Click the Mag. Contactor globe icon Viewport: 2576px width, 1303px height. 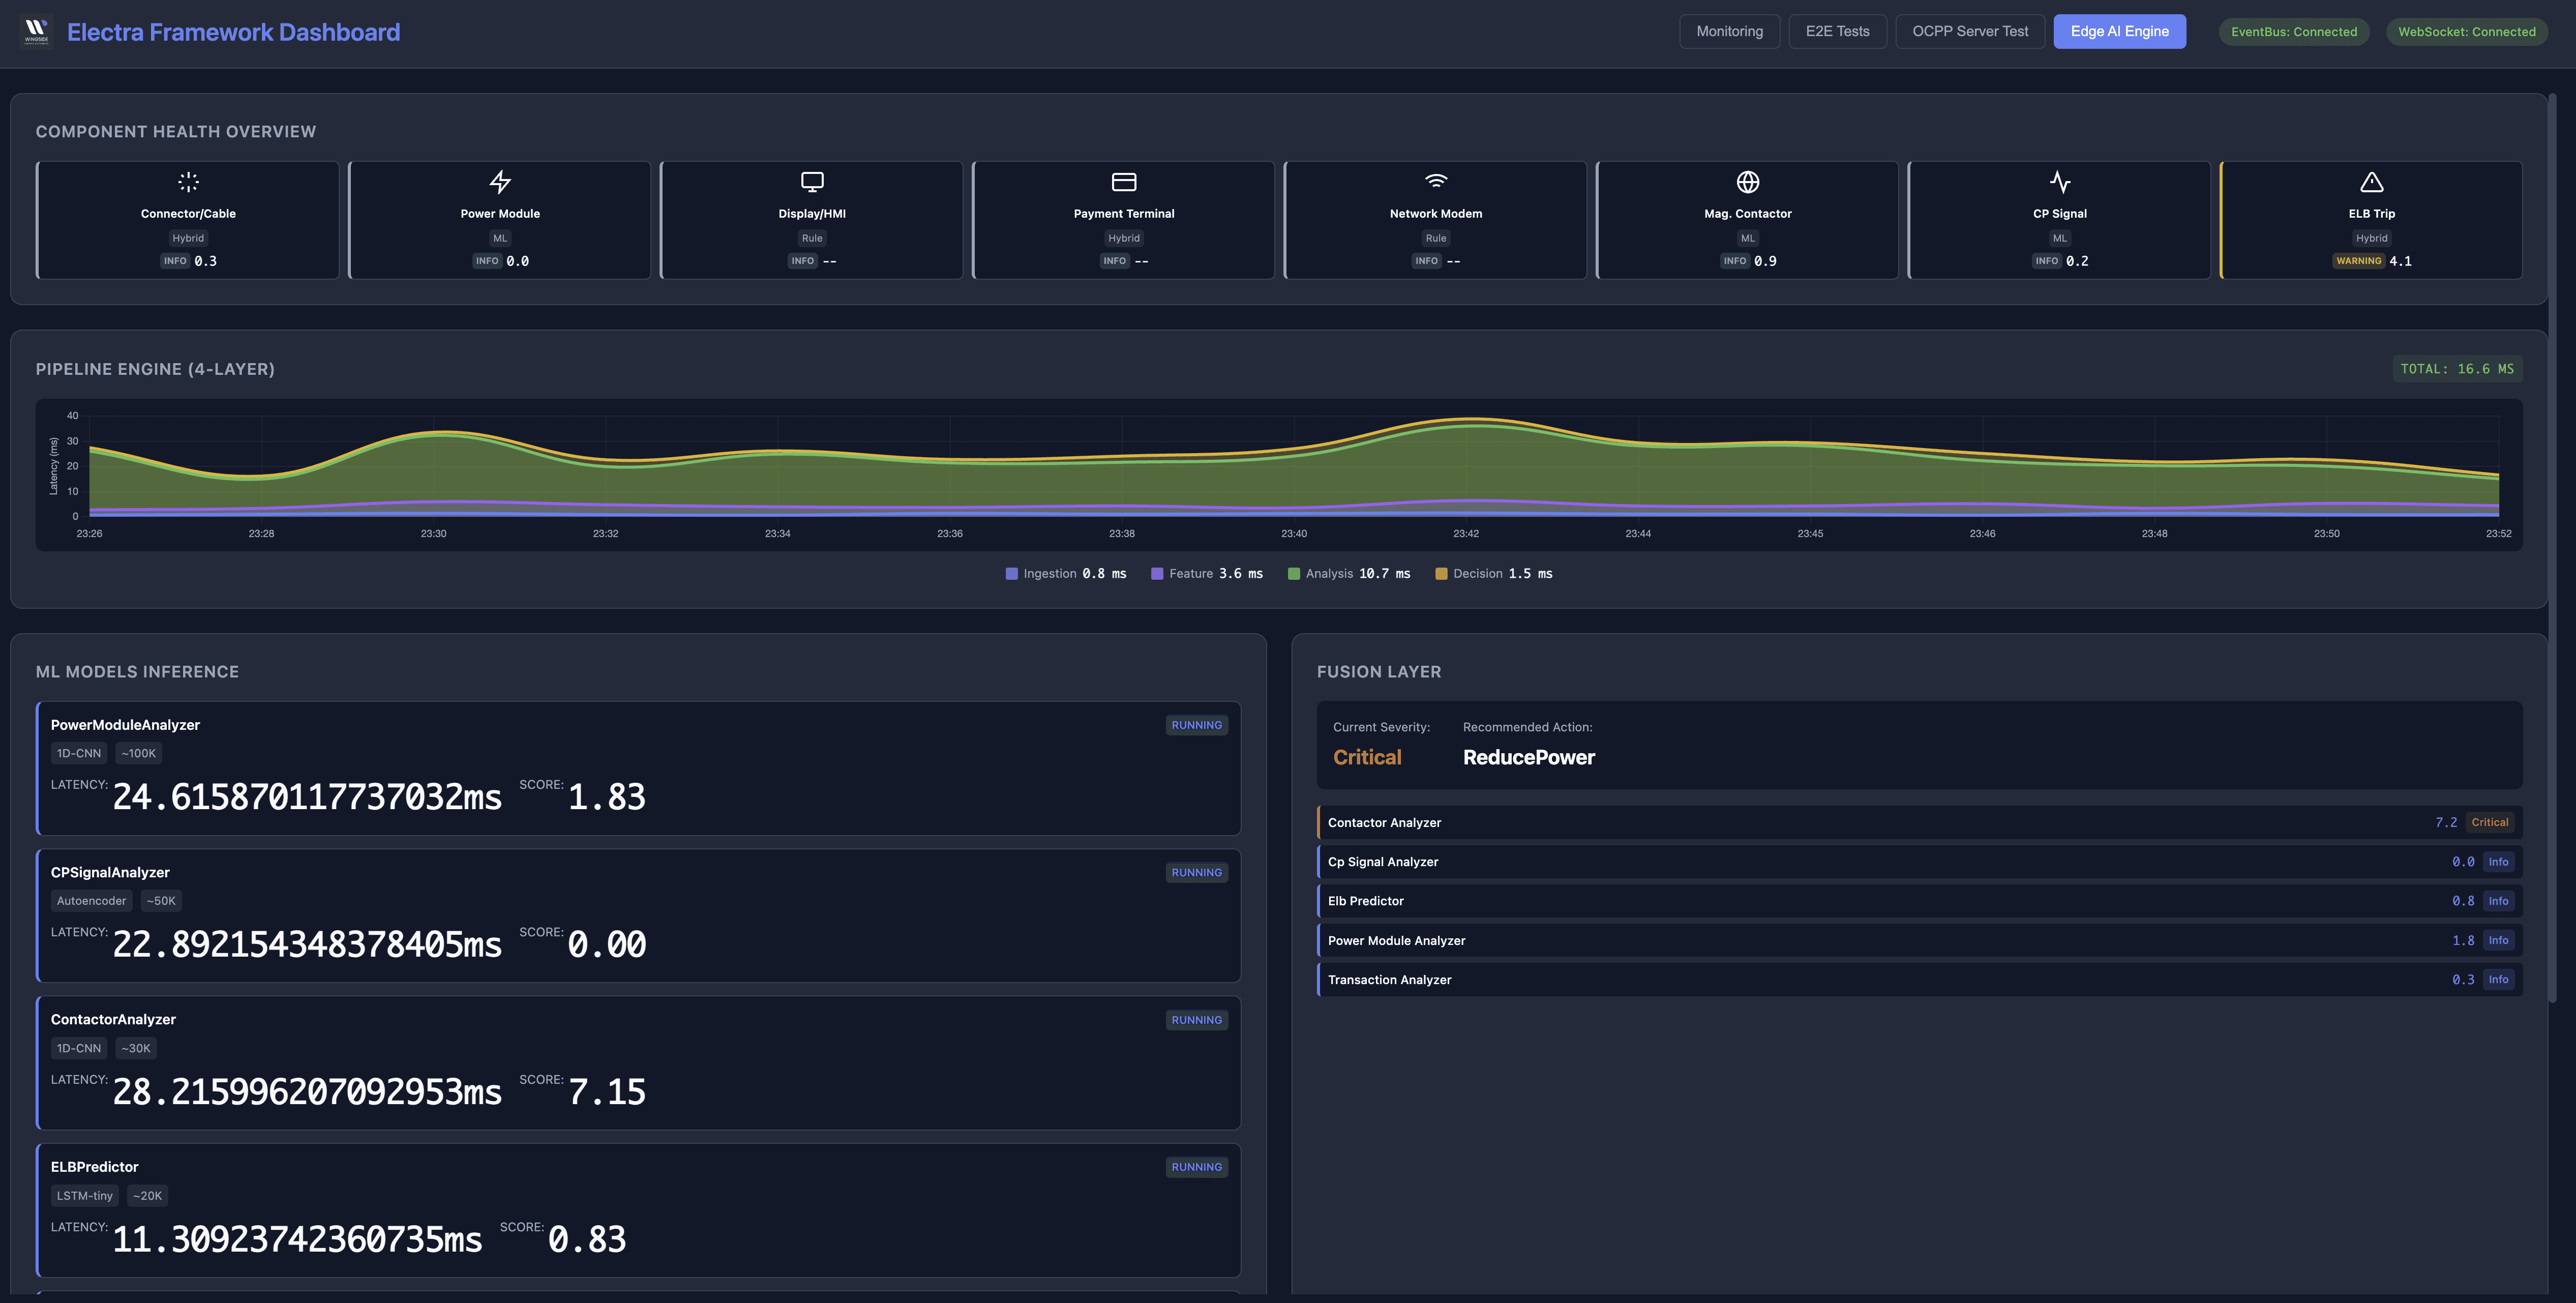point(1748,182)
